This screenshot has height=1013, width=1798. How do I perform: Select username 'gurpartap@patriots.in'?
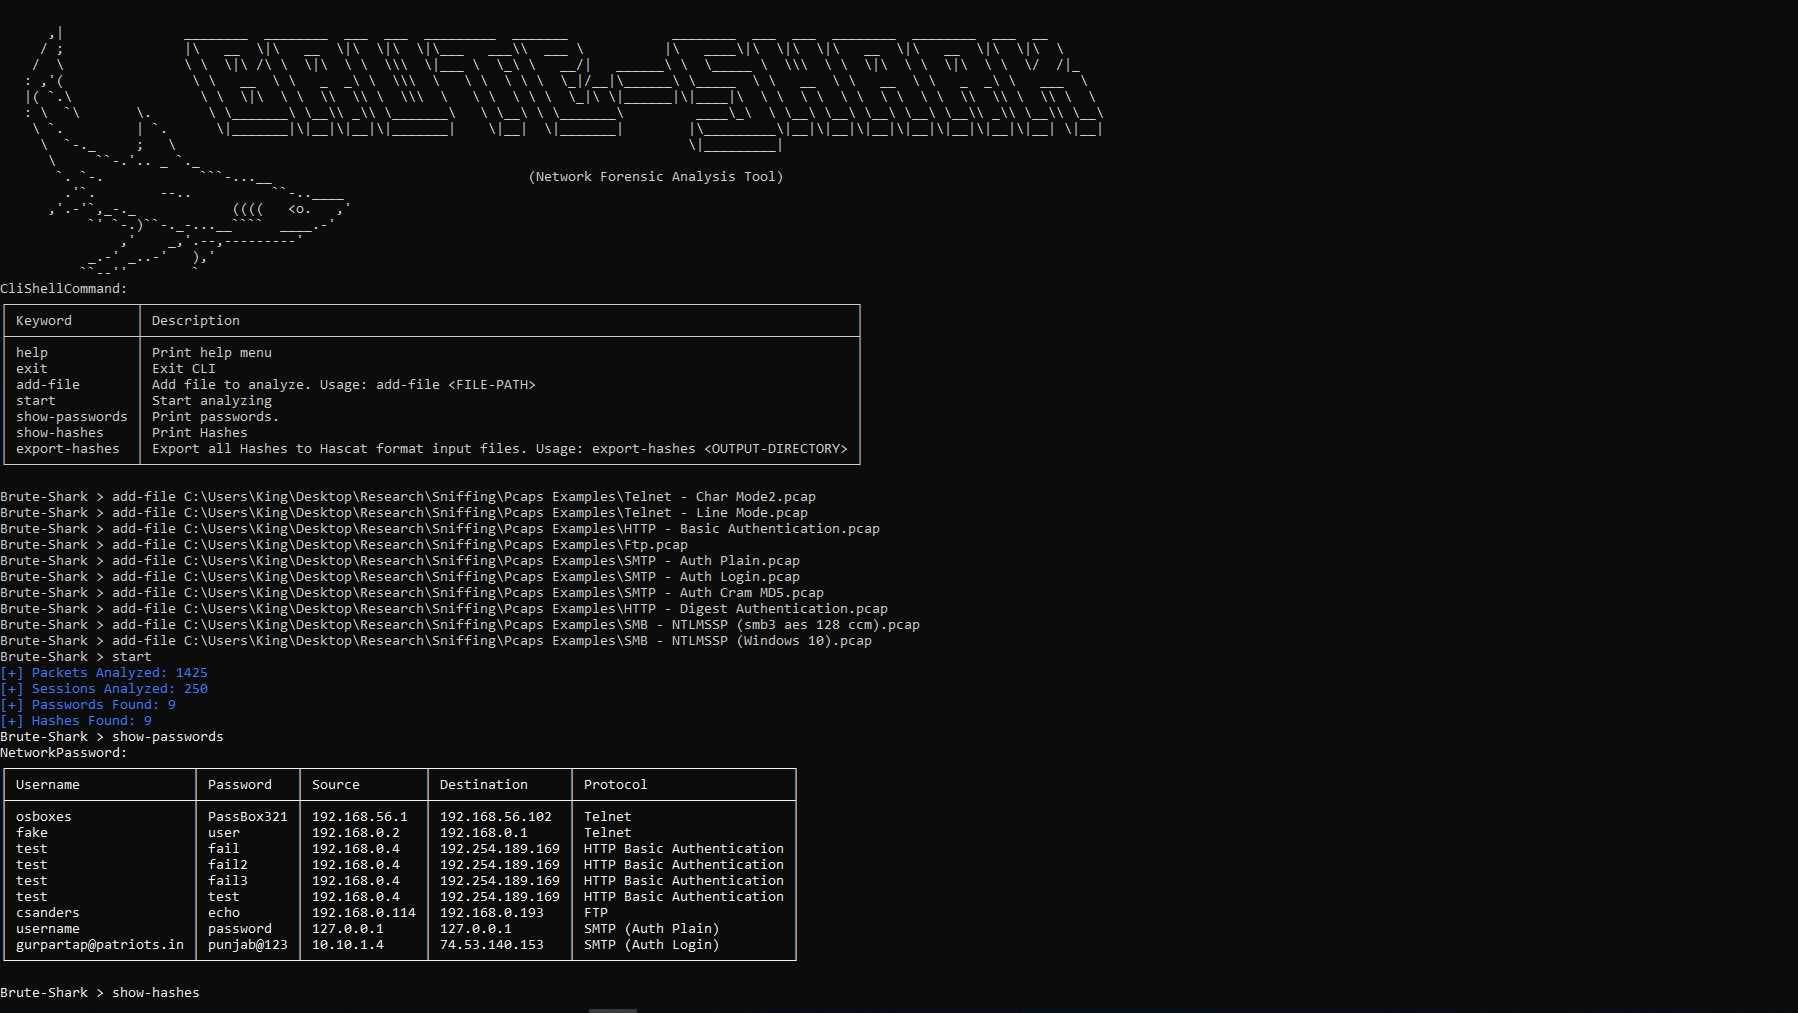pos(100,945)
